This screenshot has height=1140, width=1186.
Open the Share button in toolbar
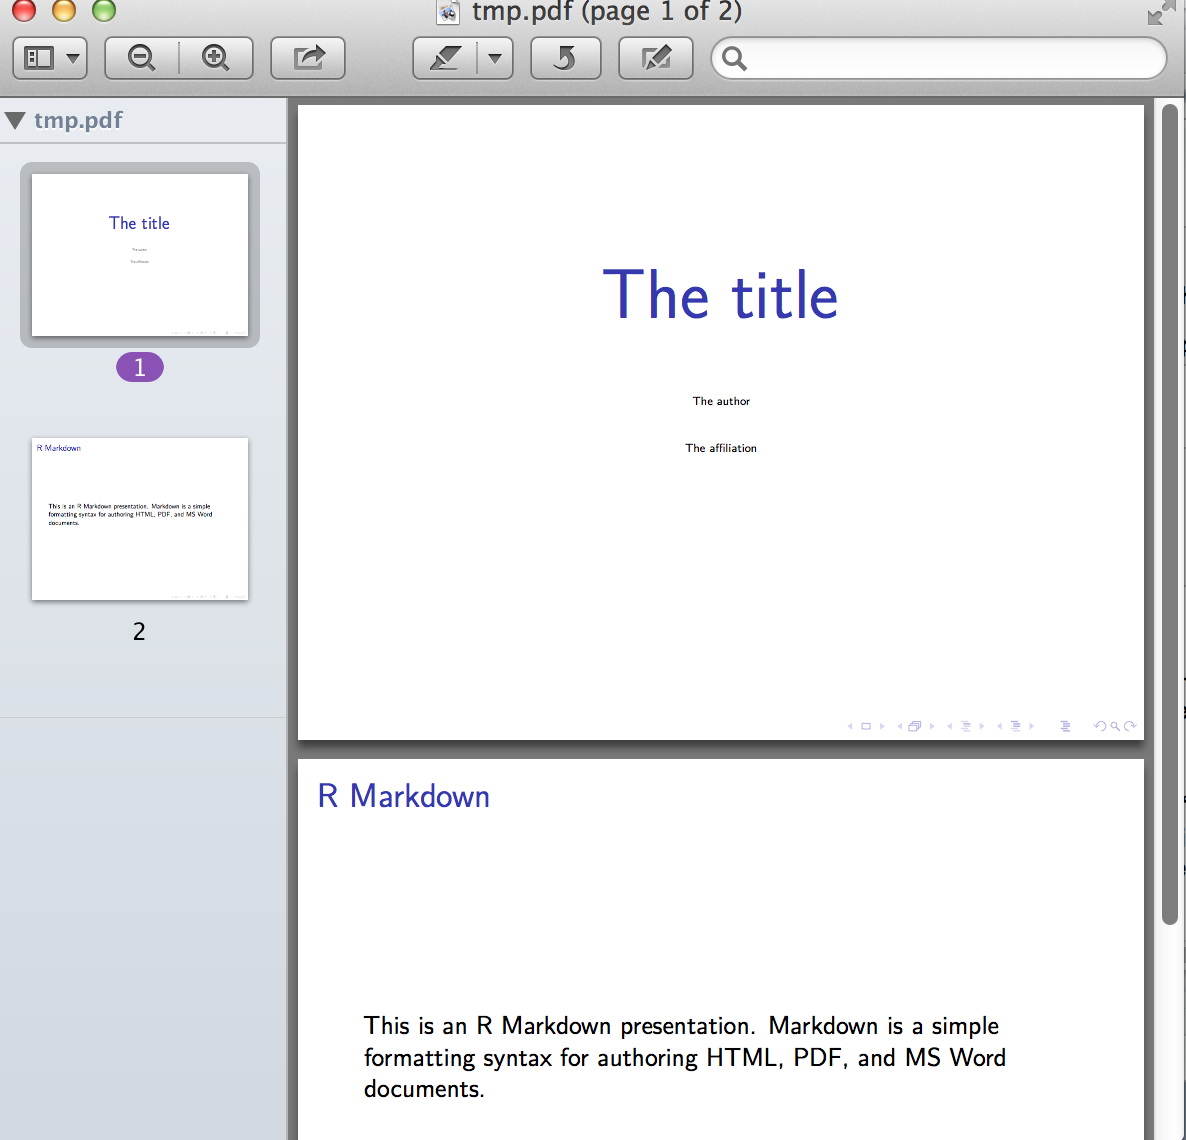coord(308,58)
